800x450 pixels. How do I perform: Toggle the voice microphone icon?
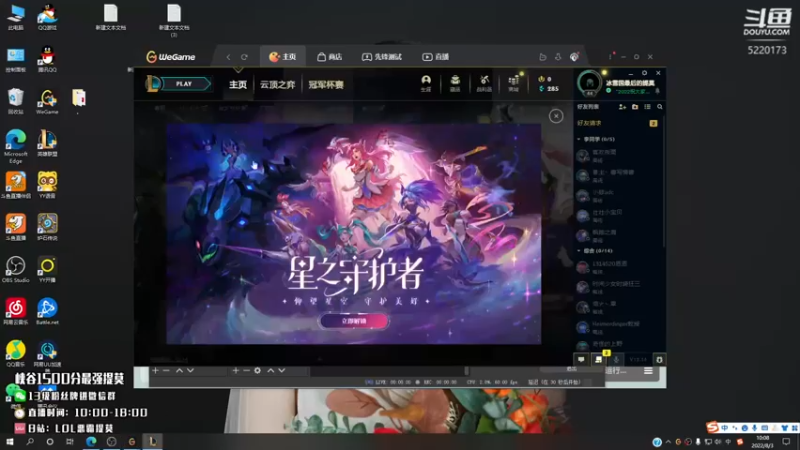coord(616,360)
